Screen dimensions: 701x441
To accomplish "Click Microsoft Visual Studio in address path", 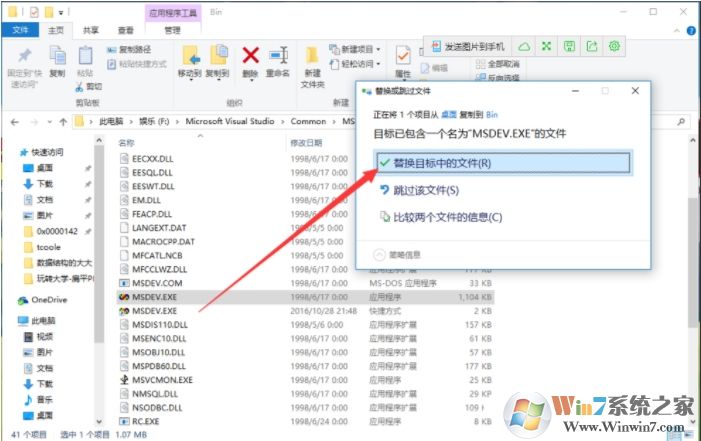I will tap(230, 121).
